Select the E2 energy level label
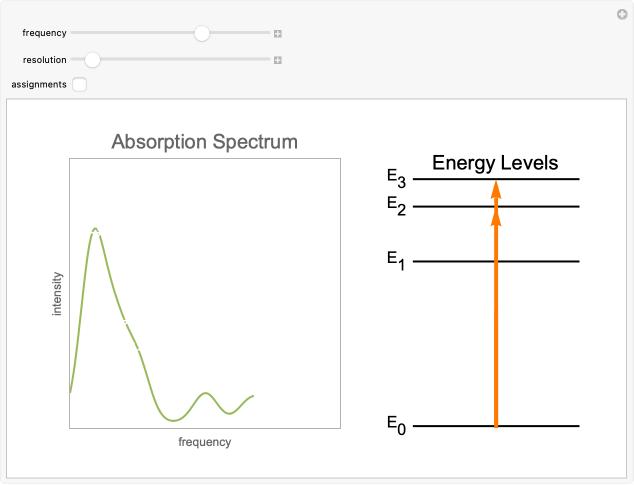Image resolution: width=634 pixels, height=485 pixels. [397, 206]
